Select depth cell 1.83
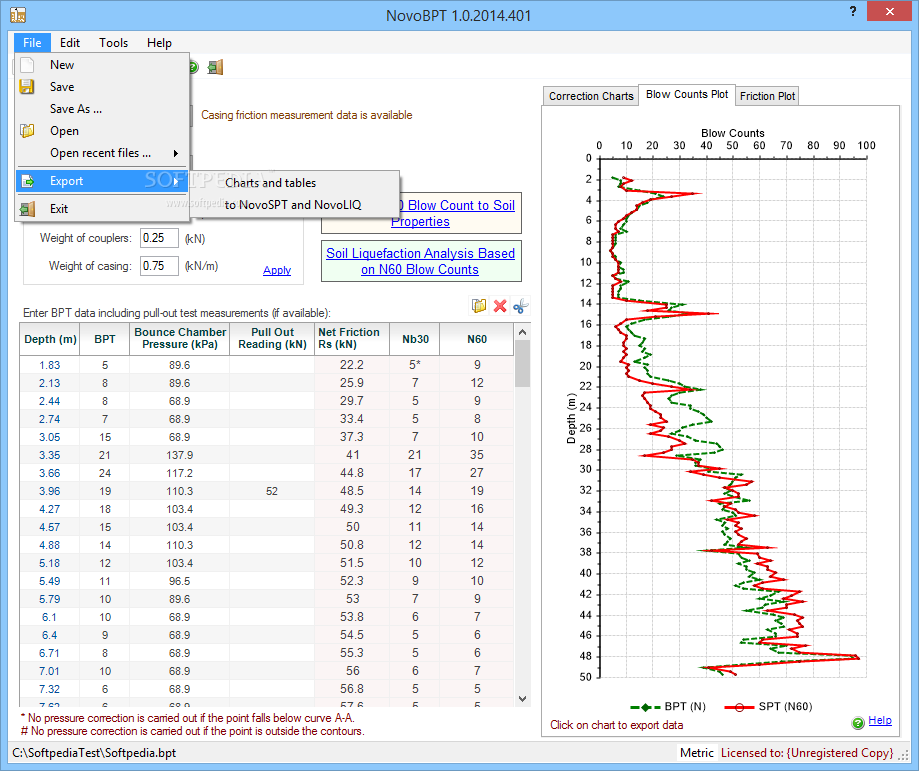 pyautogui.click(x=50, y=365)
